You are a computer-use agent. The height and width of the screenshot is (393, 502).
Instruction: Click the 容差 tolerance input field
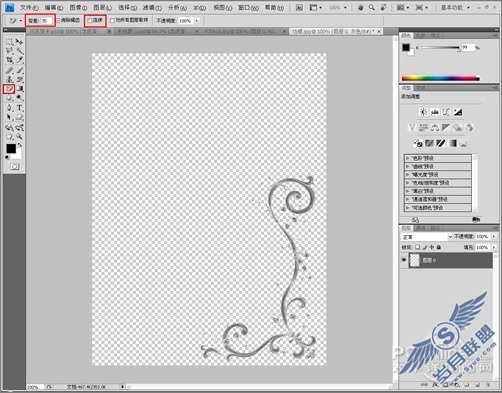pyautogui.click(x=47, y=21)
